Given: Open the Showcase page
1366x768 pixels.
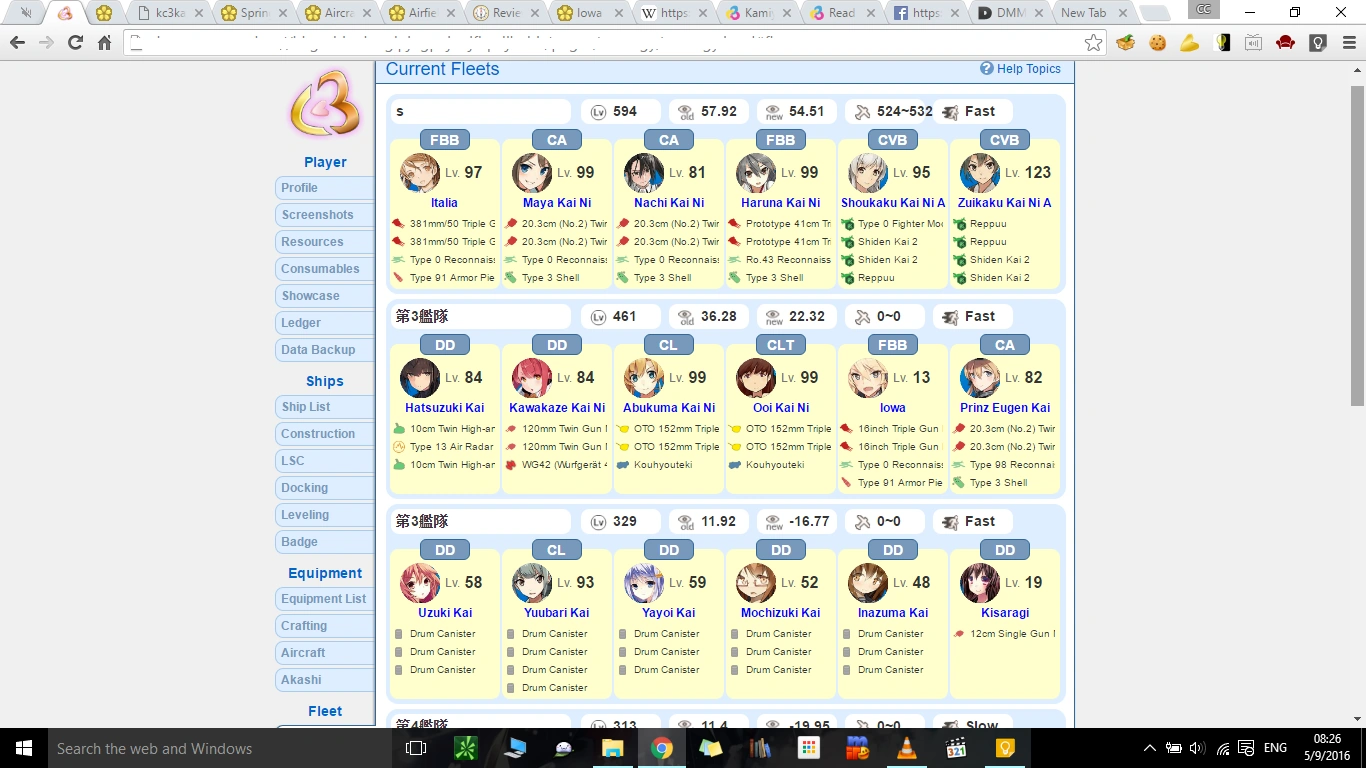Looking at the screenshot, I should (325, 296).
